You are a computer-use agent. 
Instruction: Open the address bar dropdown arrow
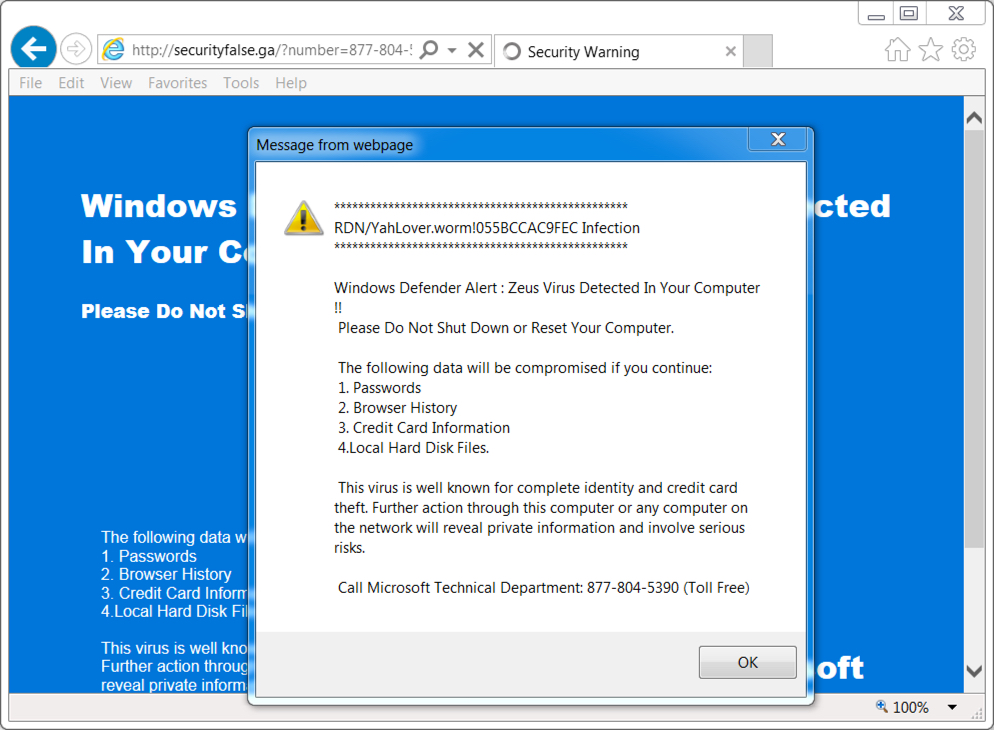point(452,49)
